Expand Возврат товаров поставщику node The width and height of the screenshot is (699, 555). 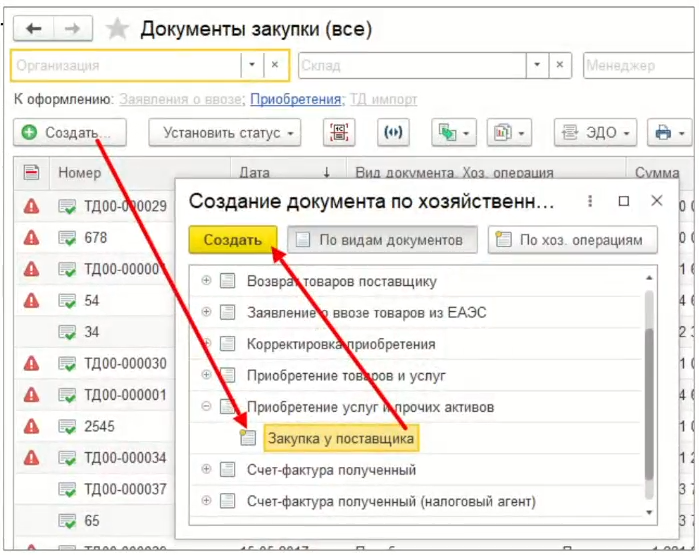[206, 280]
